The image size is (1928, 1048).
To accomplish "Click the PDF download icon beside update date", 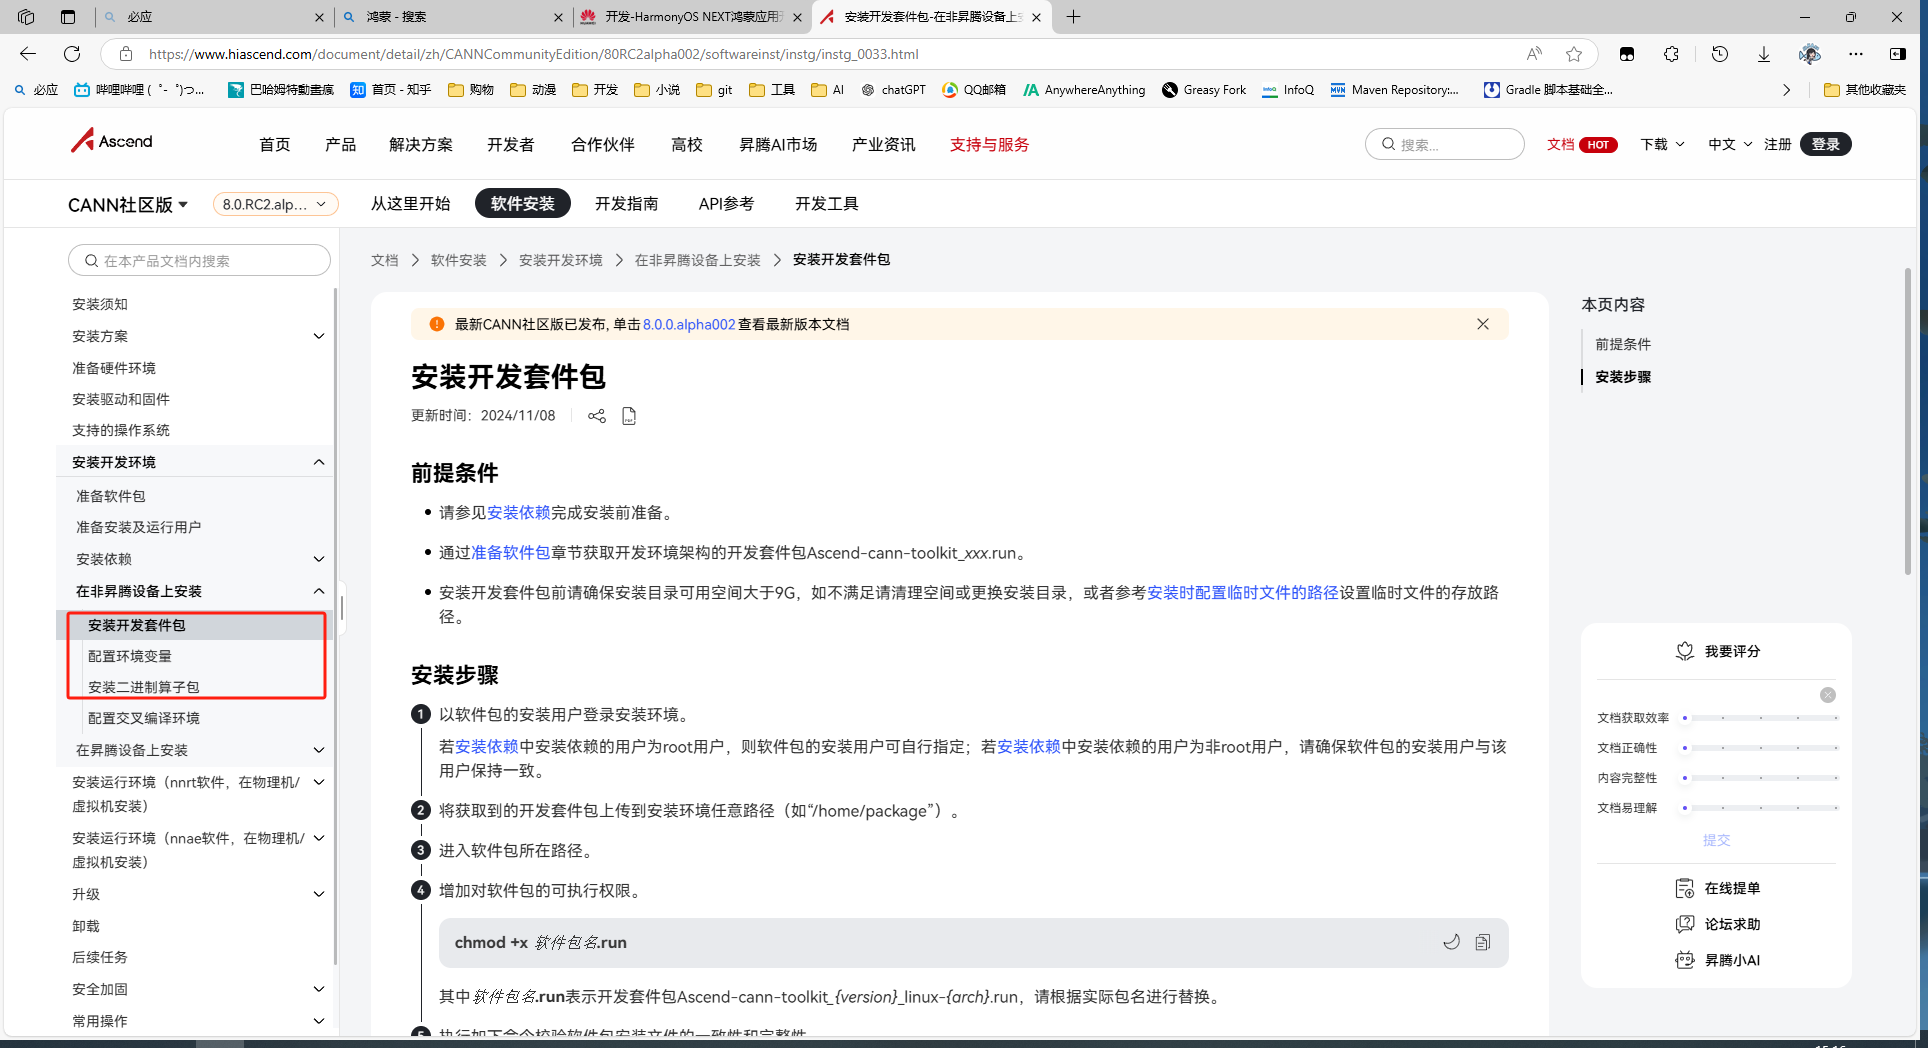I will (629, 416).
